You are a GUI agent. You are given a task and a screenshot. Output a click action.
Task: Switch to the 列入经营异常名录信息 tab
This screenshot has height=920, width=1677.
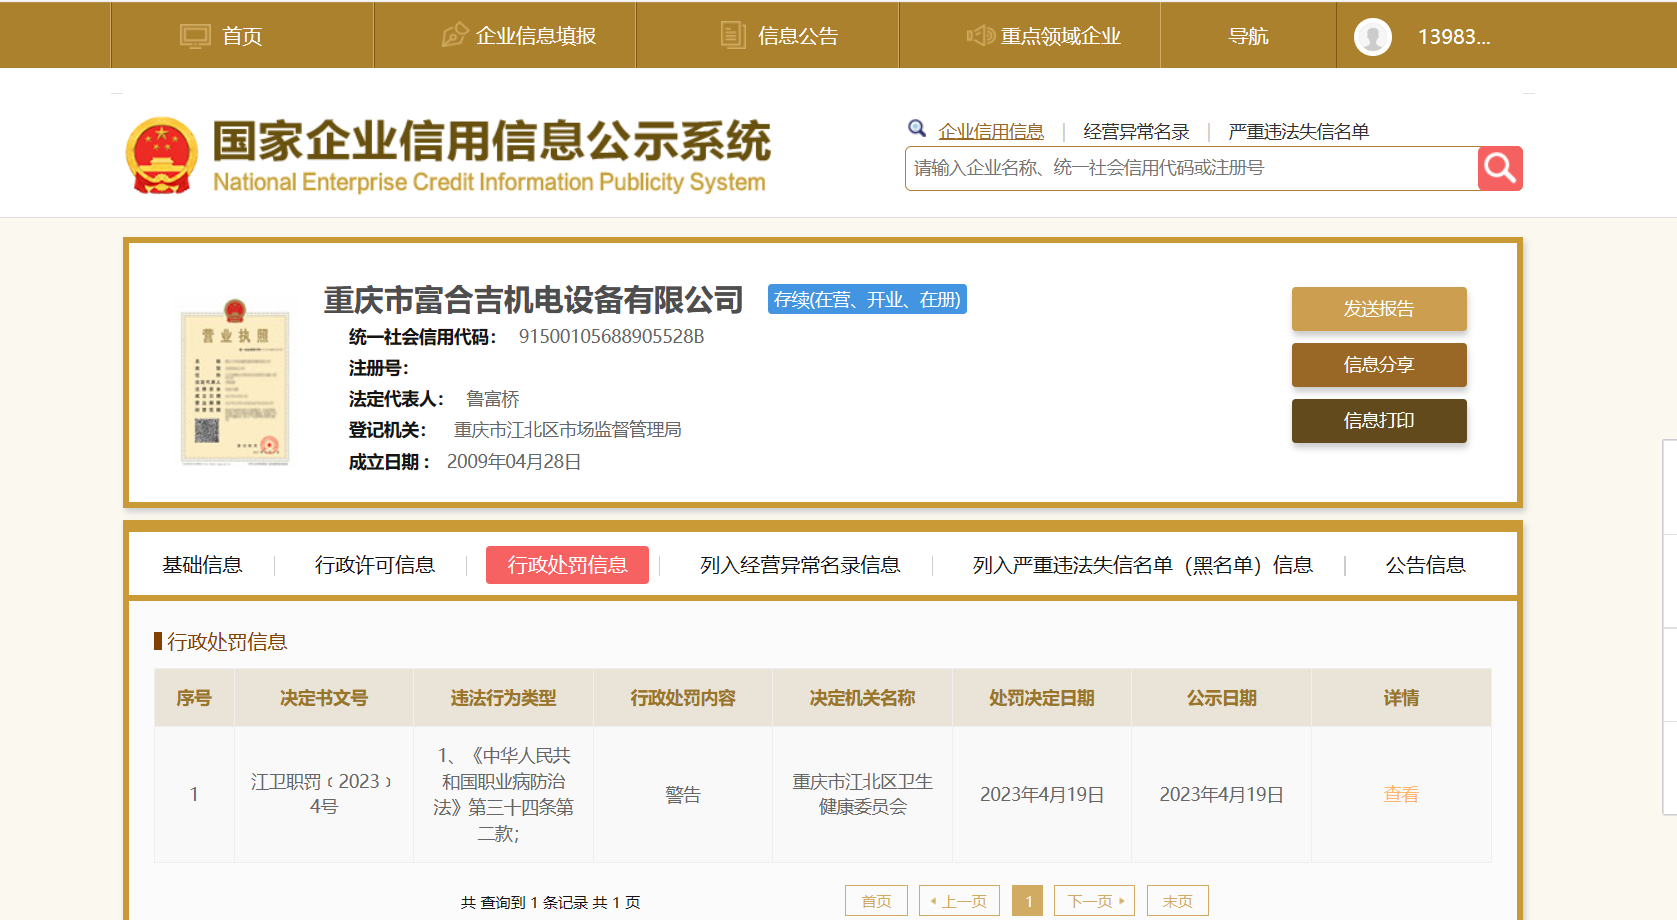pyautogui.click(x=800, y=565)
